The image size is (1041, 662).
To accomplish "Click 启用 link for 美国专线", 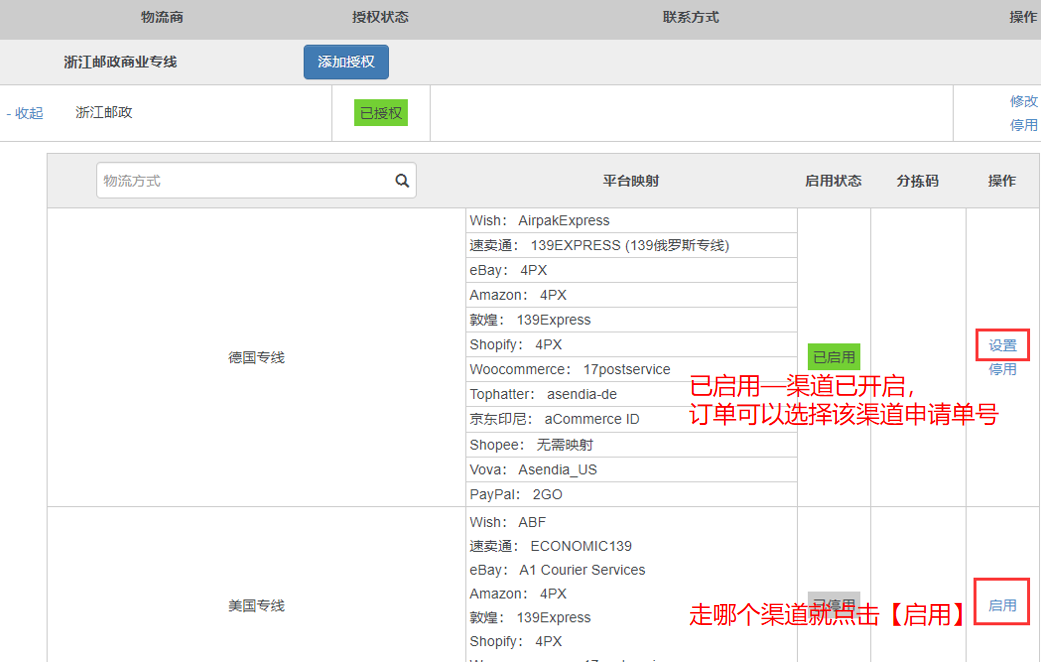I will tap(1002, 605).
